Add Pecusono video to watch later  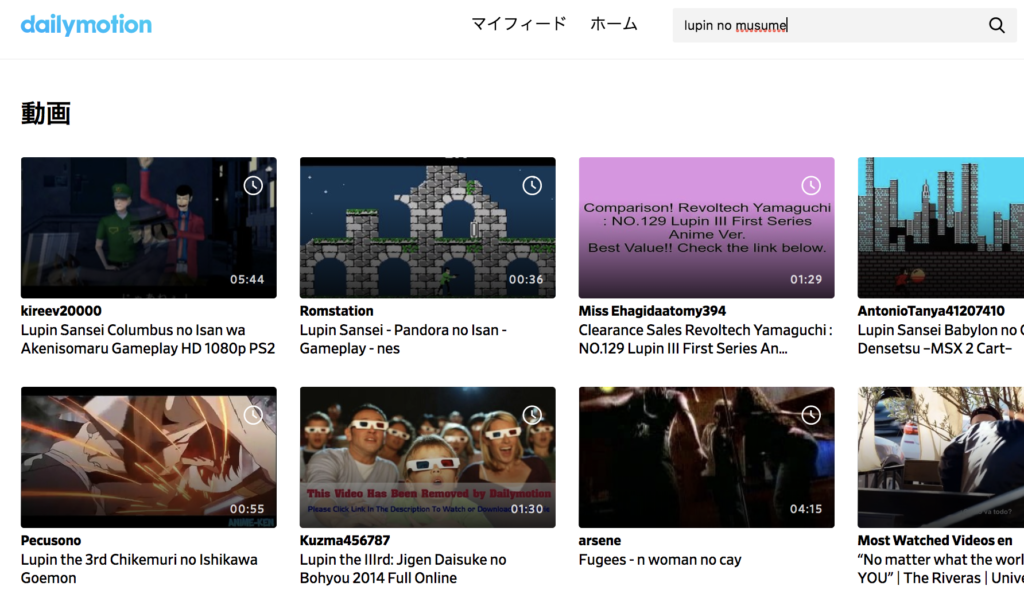coord(253,415)
